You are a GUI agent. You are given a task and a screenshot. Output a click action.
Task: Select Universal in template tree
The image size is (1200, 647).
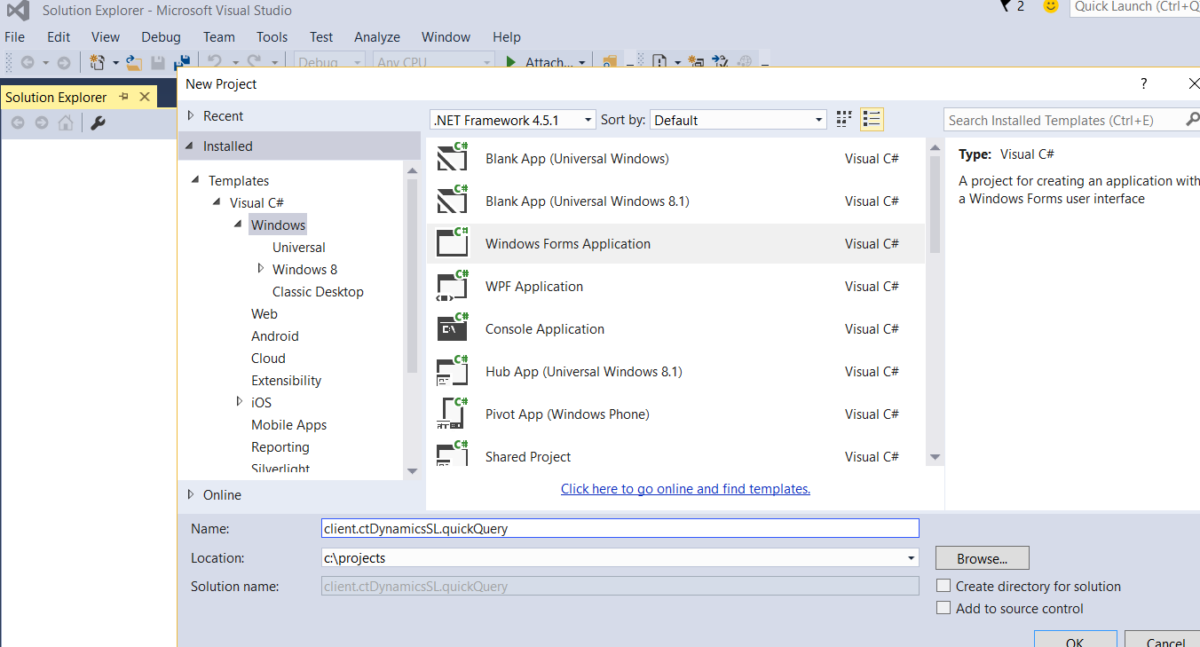pos(299,247)
